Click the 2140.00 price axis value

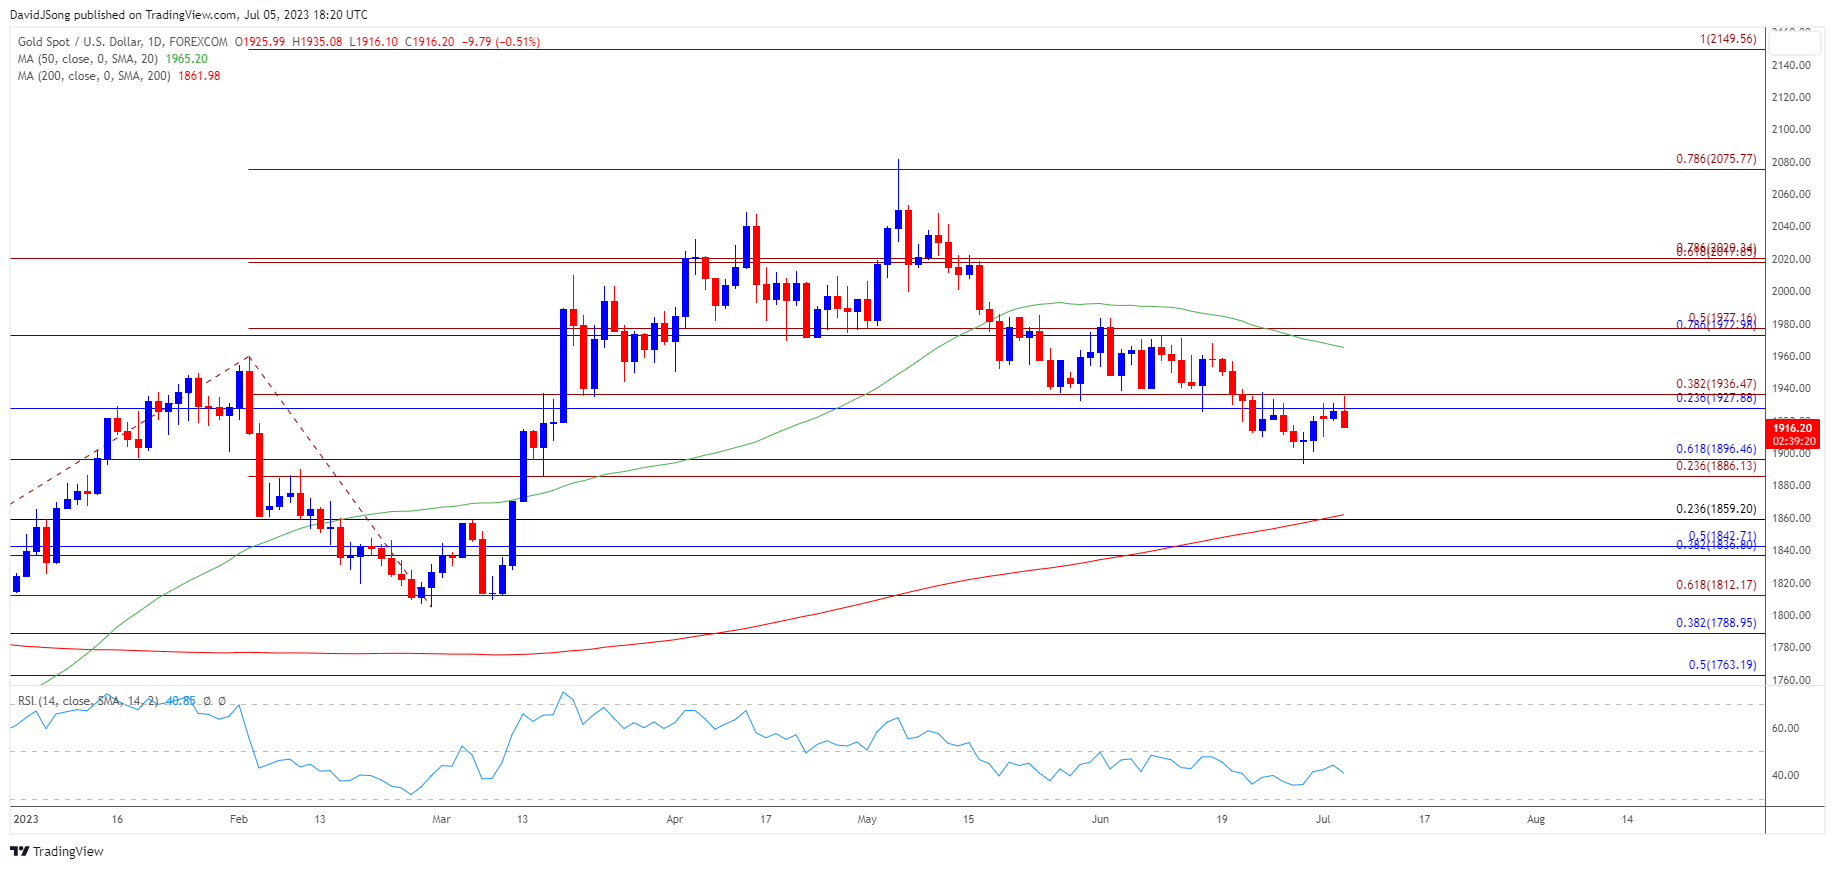1791,65
